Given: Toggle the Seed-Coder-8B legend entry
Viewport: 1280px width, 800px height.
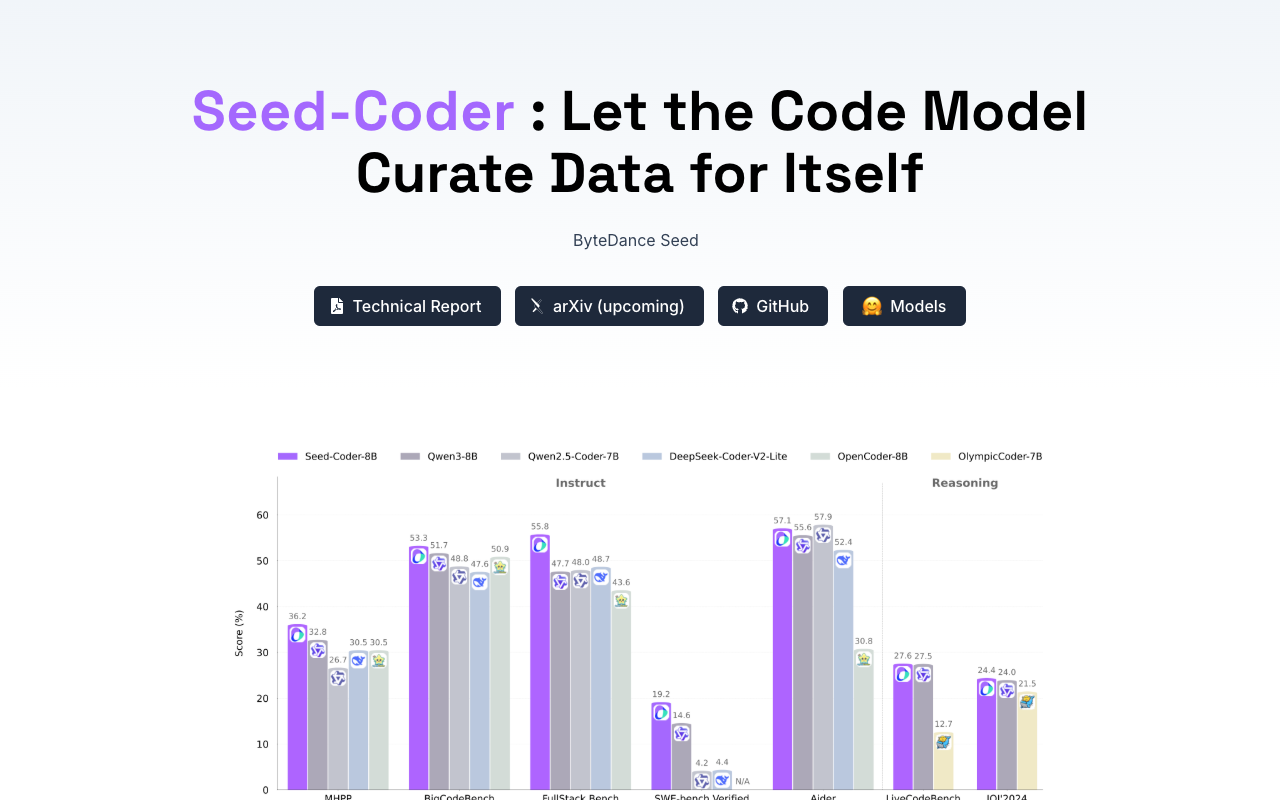Looking at the screenshot, I should 328,456.
